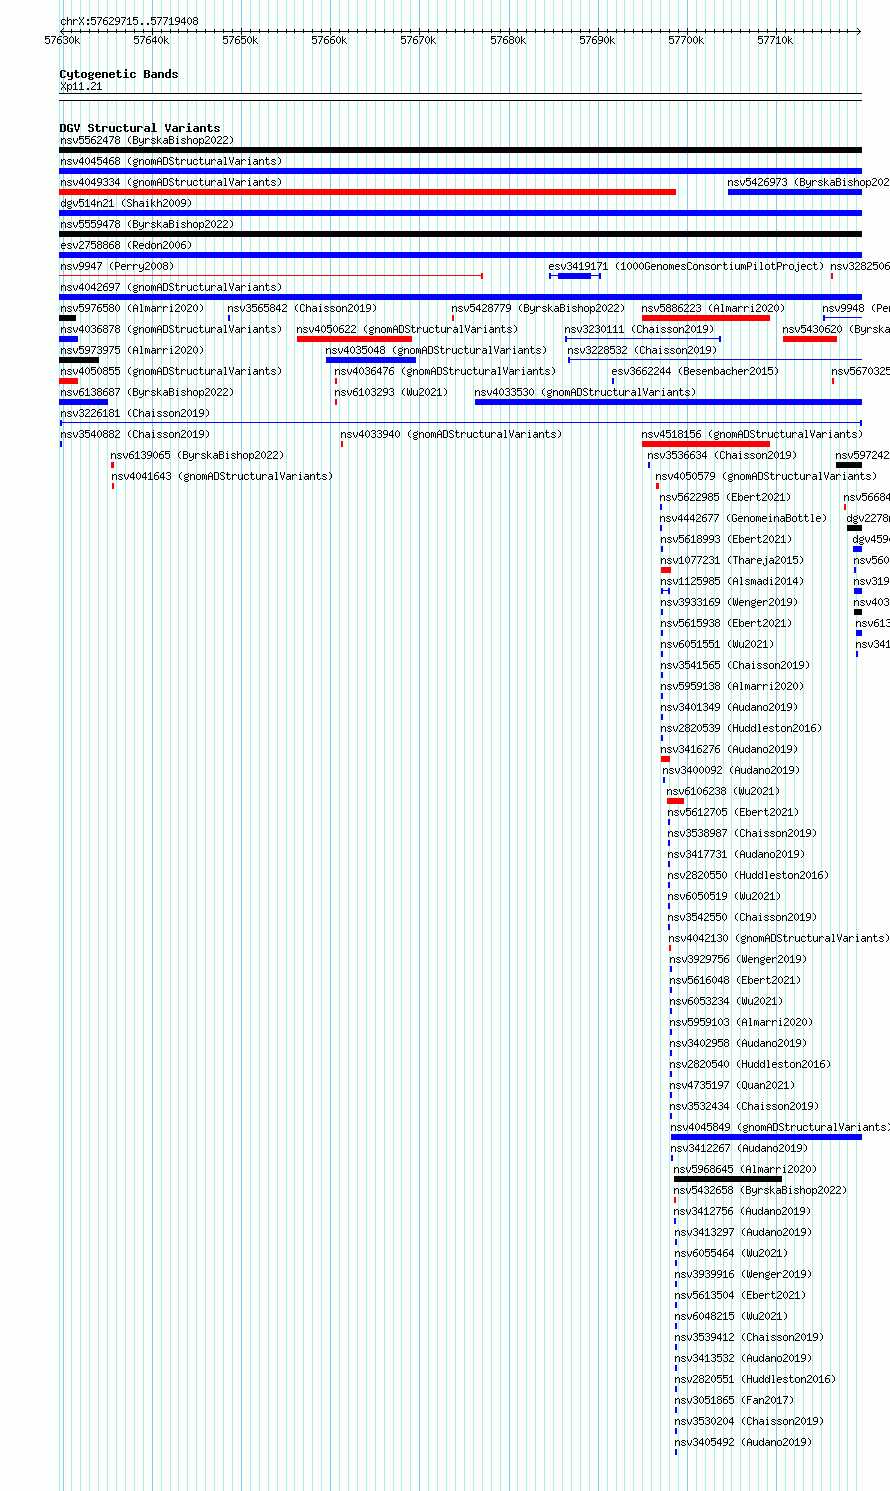Viewport: 890px width, 1491px height.
Task: Click the red bar of nsv4050622
Action: (354, 339)
